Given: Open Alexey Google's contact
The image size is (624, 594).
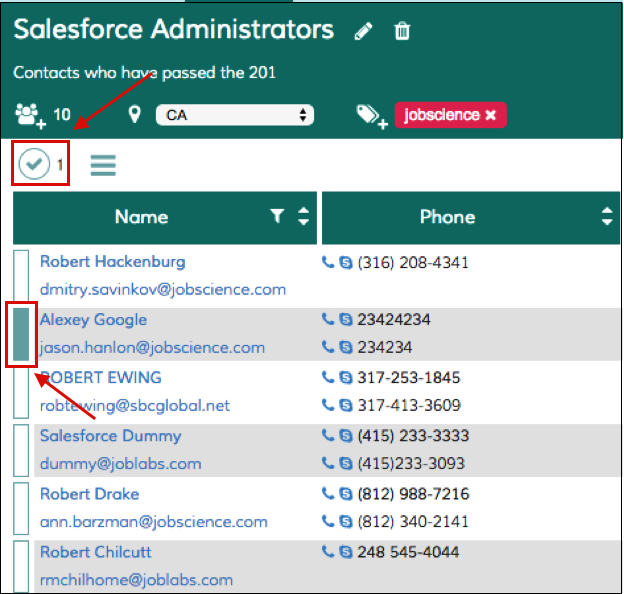Looking at the screenshot, I should pos(94,320).
